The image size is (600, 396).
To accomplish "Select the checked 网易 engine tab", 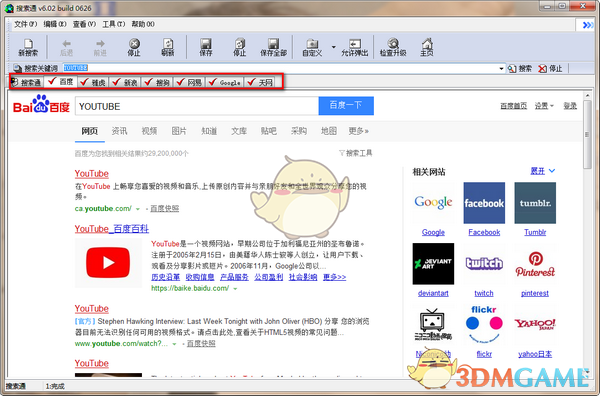I will click(x=189, y=82).
